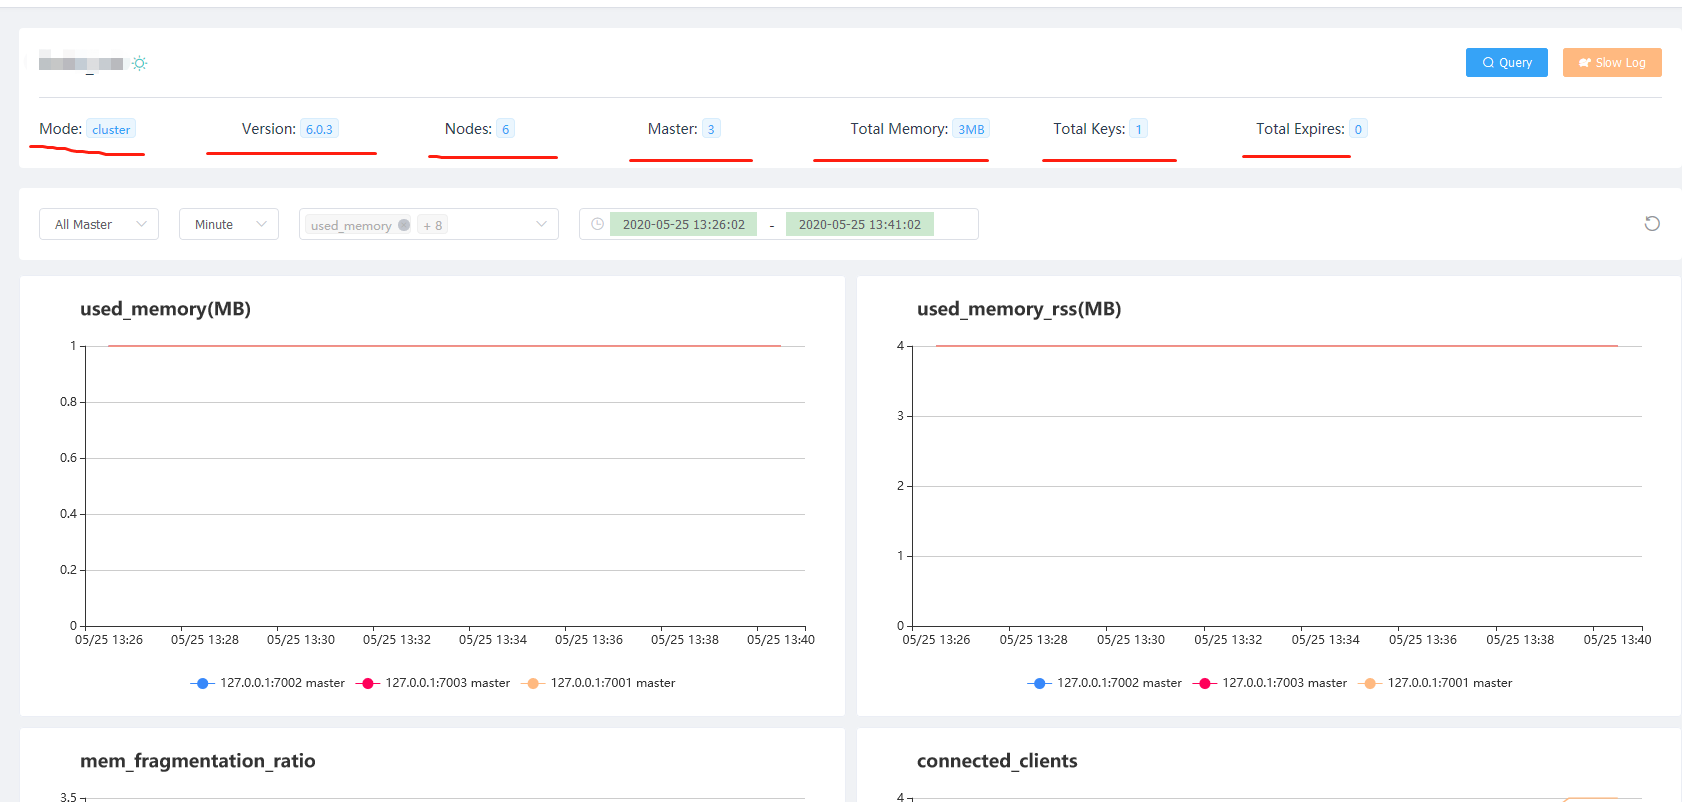Click the cluster mode tag

111,129
